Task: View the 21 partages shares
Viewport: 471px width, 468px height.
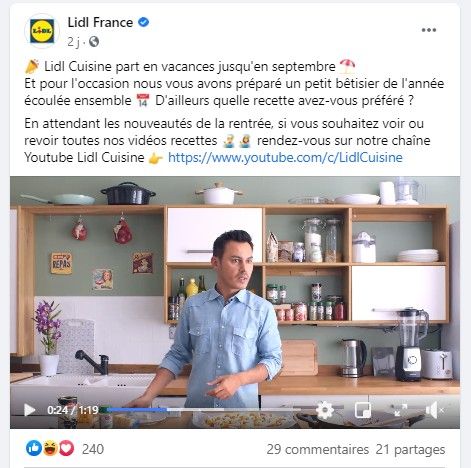Action: pyautogui.click(x=410, y=449)
